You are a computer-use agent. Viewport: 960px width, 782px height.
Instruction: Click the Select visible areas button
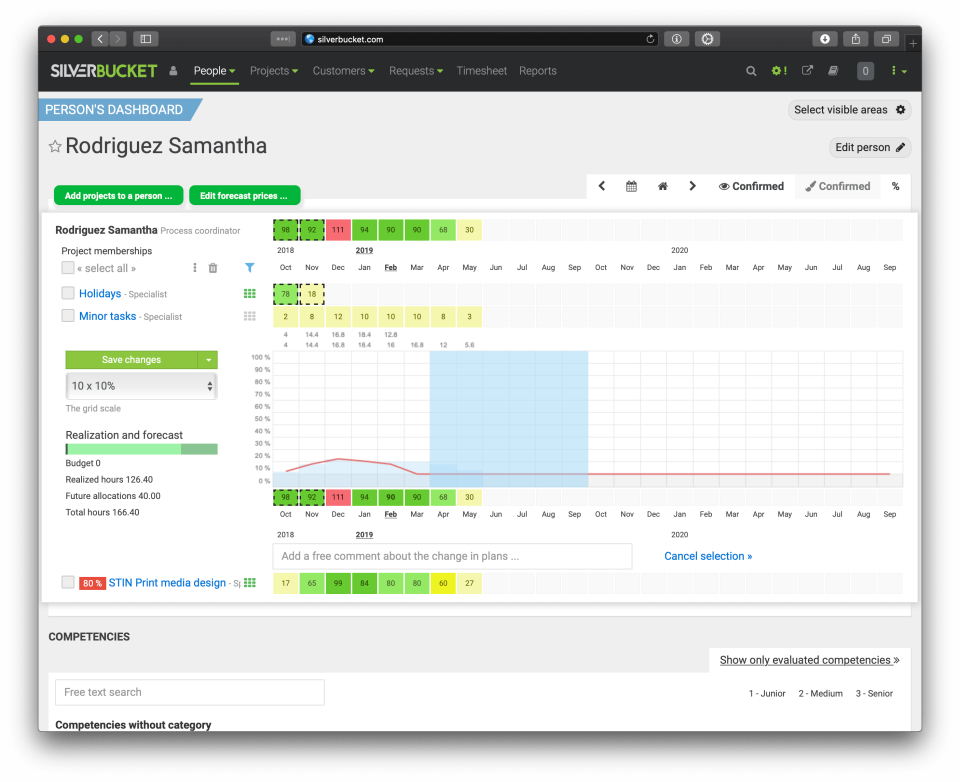(849, 110)
